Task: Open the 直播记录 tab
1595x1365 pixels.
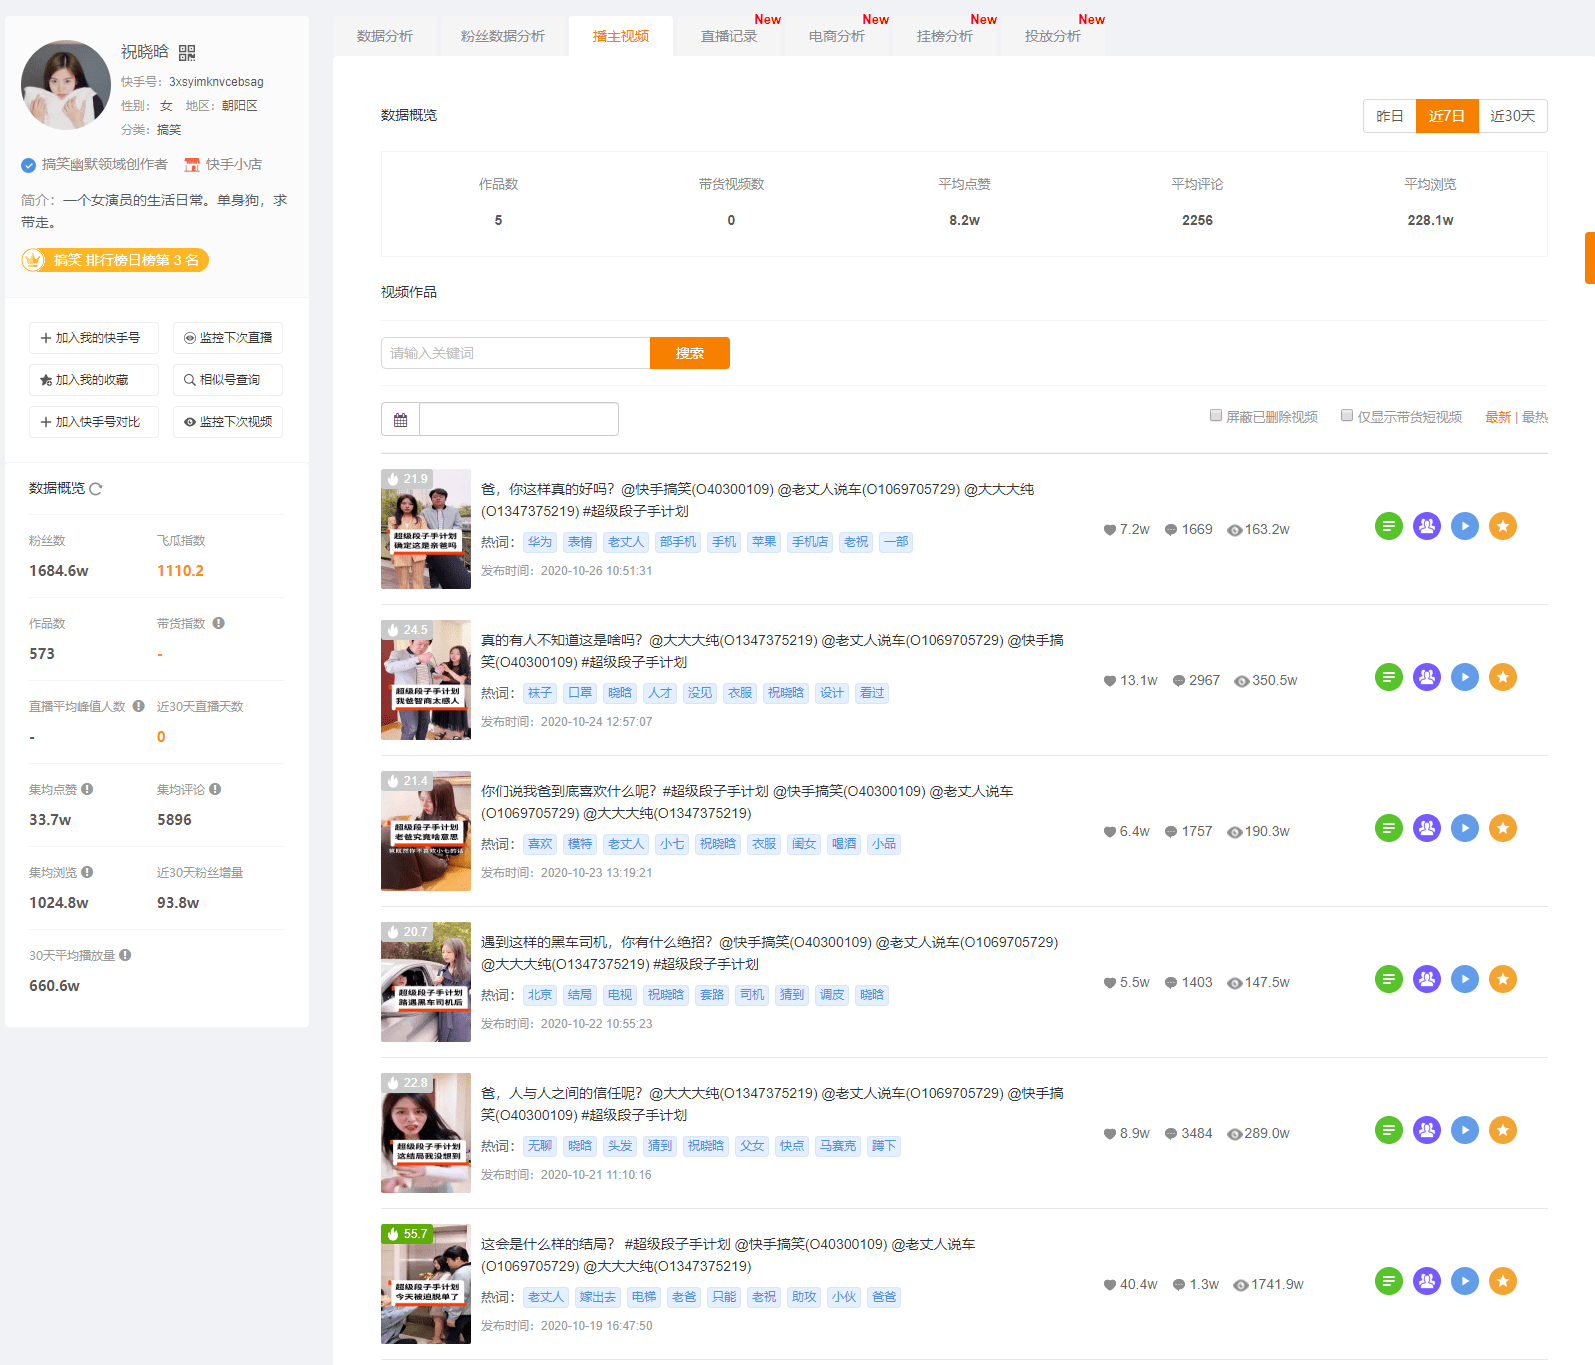Action: tap(728, 36)
